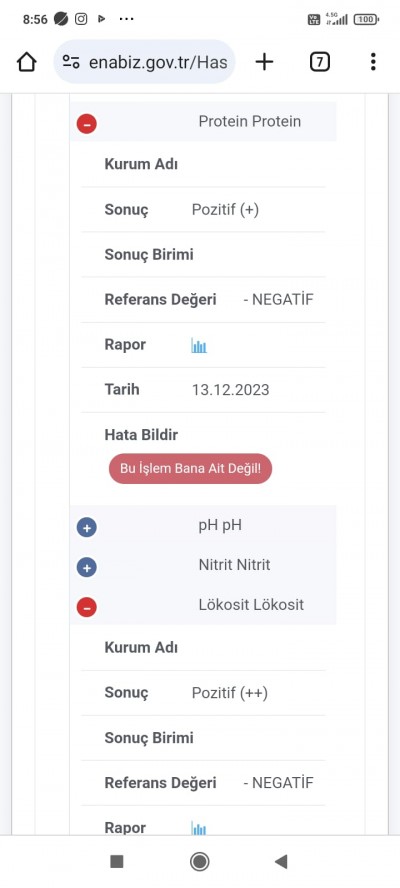Collapse the Protein Protein result section
This screenshot has height=888, width=400.
click(x=87, y=123)
